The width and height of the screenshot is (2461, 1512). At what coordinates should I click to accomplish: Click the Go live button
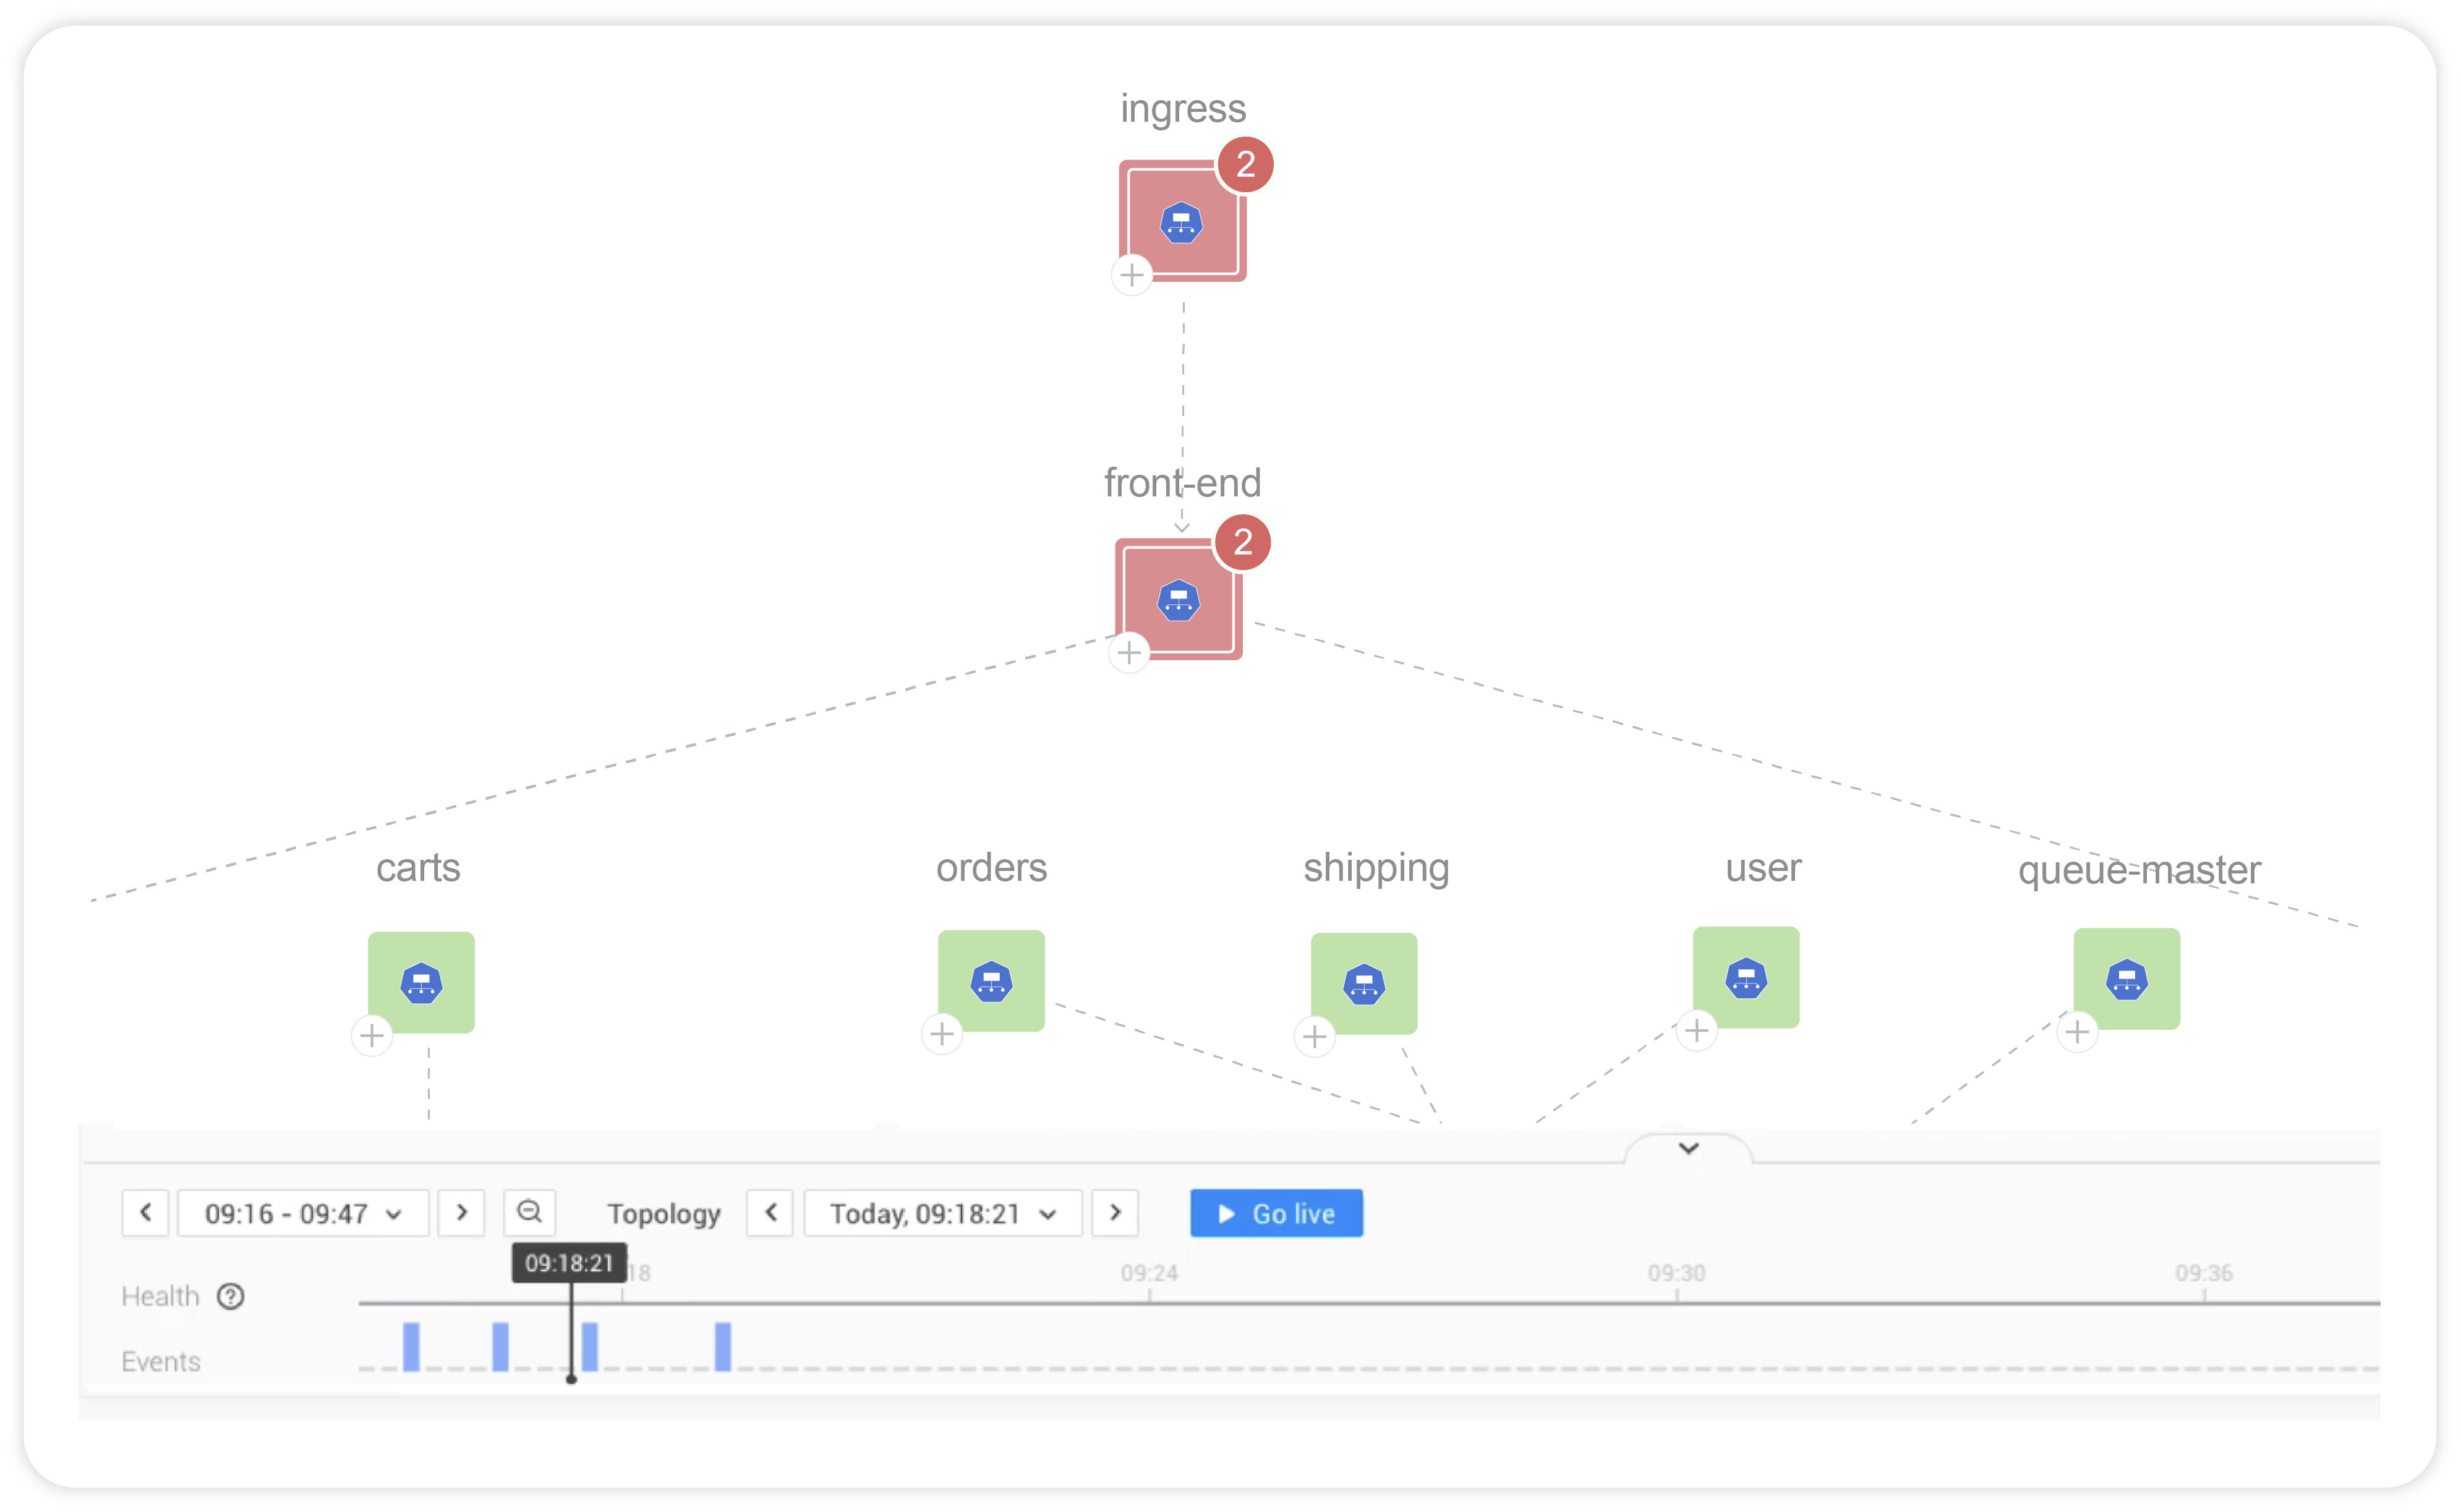[x=1276, y=1213]
